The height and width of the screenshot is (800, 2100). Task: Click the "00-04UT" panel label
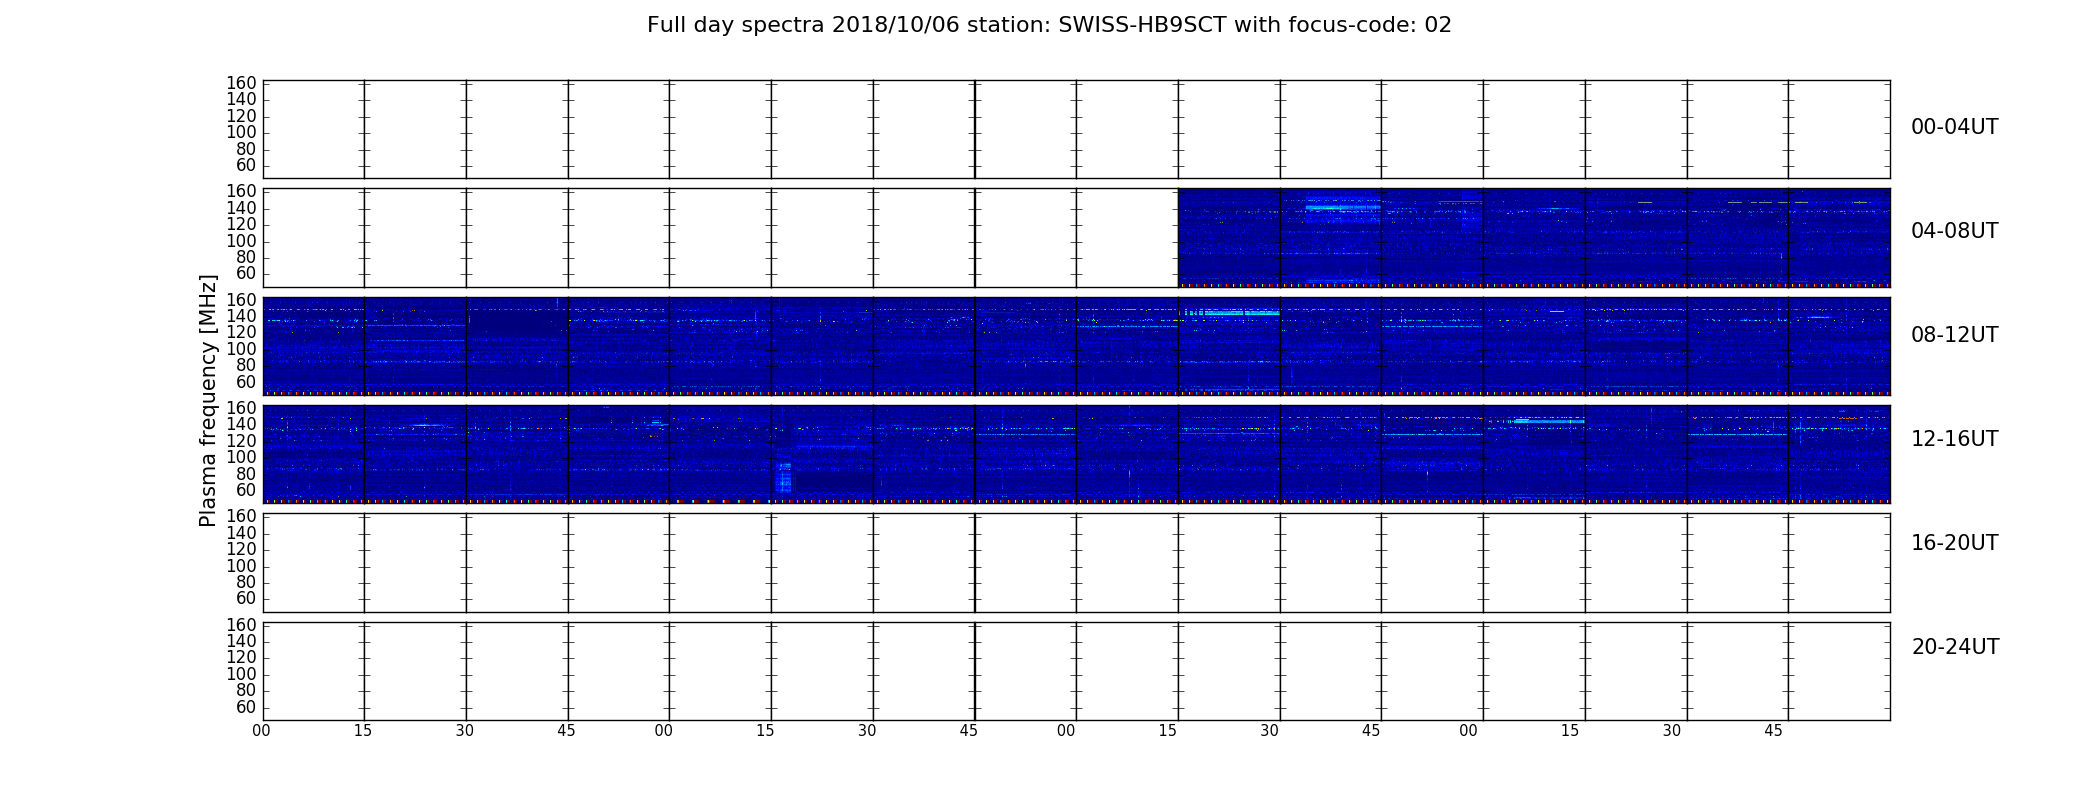(x=1954, y=127)
